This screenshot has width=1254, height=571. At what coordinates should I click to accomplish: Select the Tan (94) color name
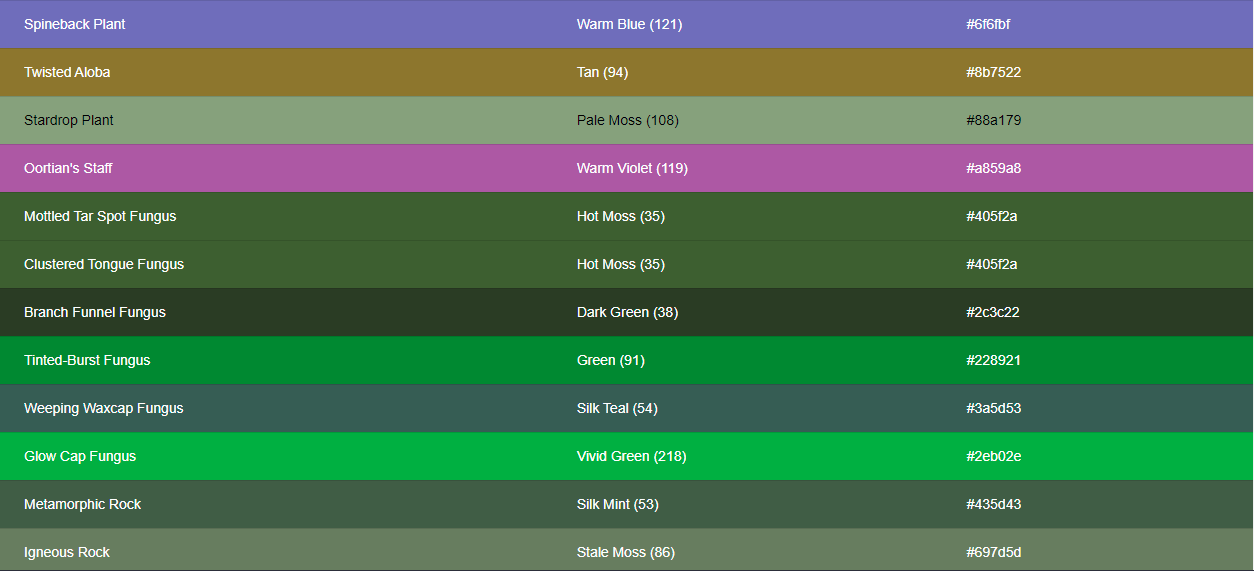tap(603, 72)
